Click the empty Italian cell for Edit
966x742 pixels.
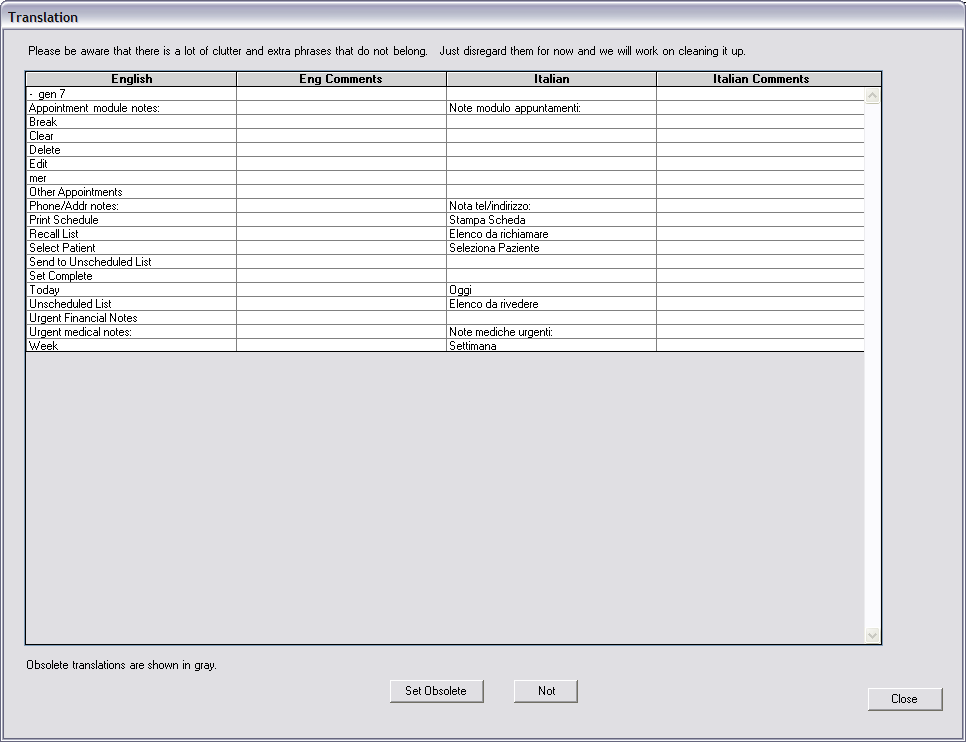pos(551,164)
